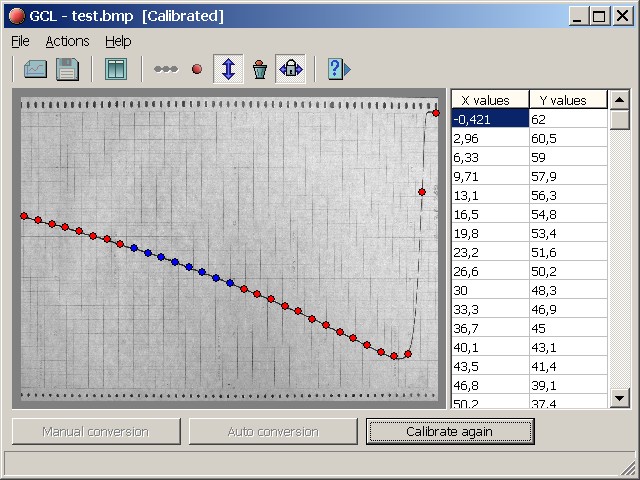Click the open image toolbar icon
640x480 pixels.
(35, 69)
